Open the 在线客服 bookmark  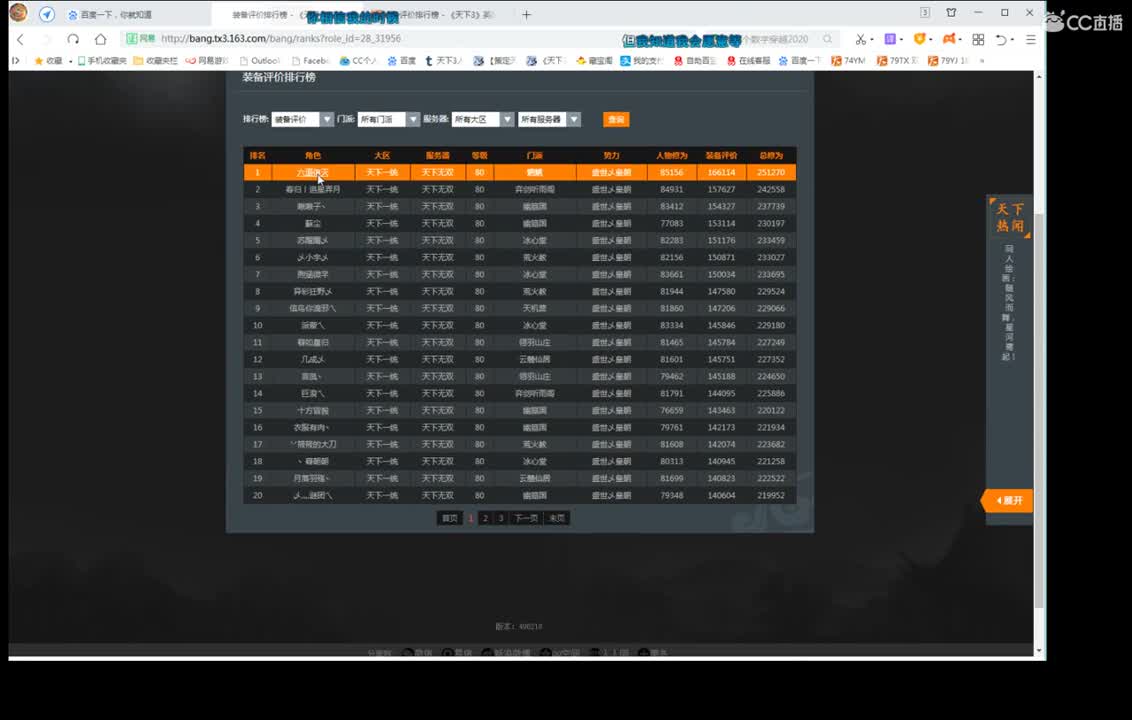coord(749,61)
